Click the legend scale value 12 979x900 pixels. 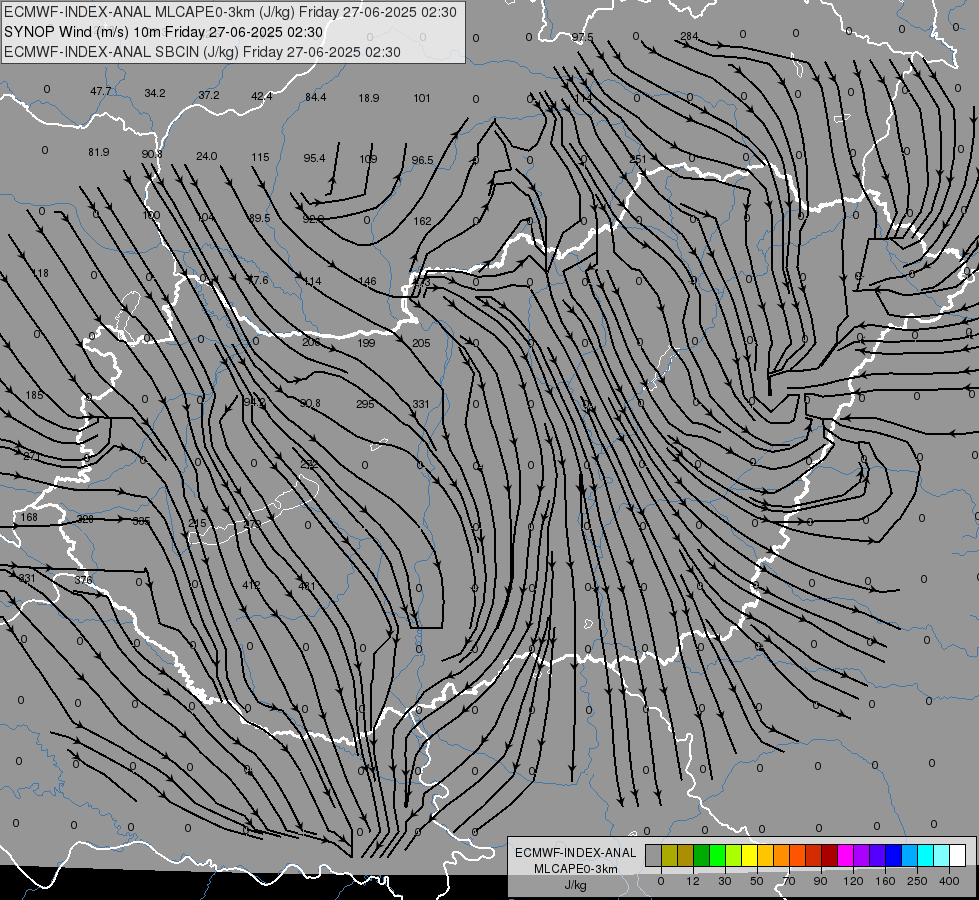click(693, 881)
